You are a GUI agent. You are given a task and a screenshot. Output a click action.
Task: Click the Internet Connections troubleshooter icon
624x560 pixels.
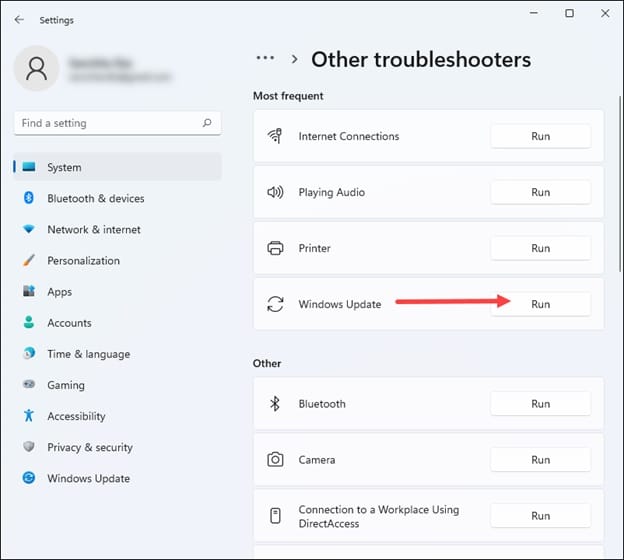click(x=275, y=136)
